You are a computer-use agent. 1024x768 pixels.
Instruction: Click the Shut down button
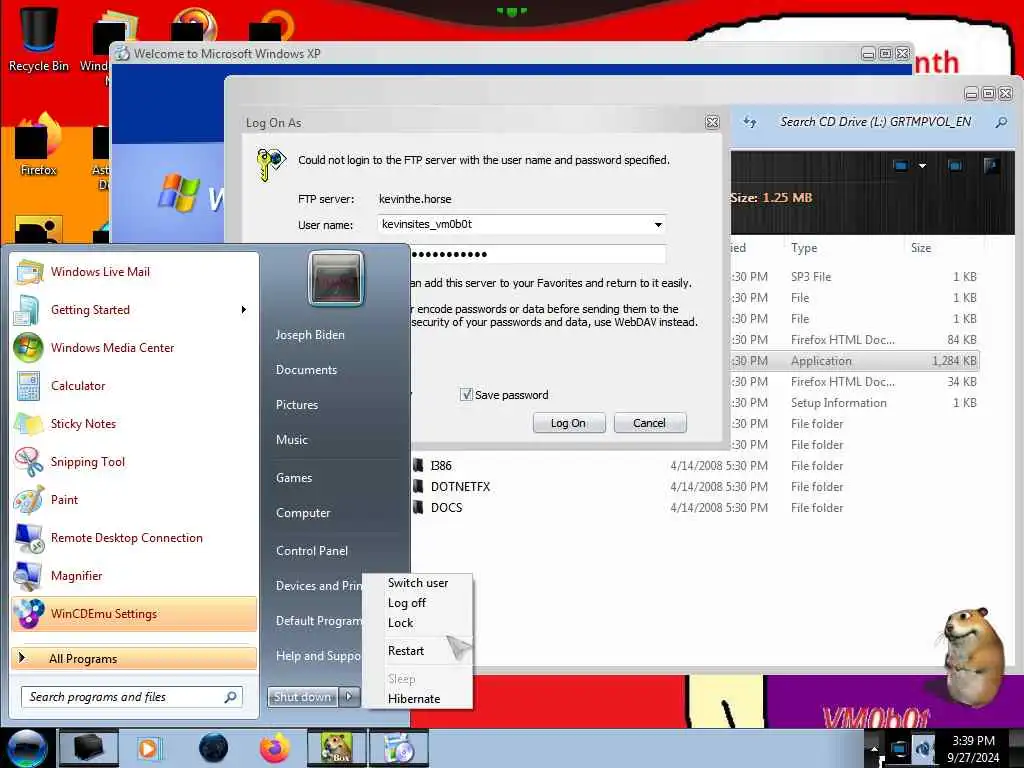(x=303, y=697)
